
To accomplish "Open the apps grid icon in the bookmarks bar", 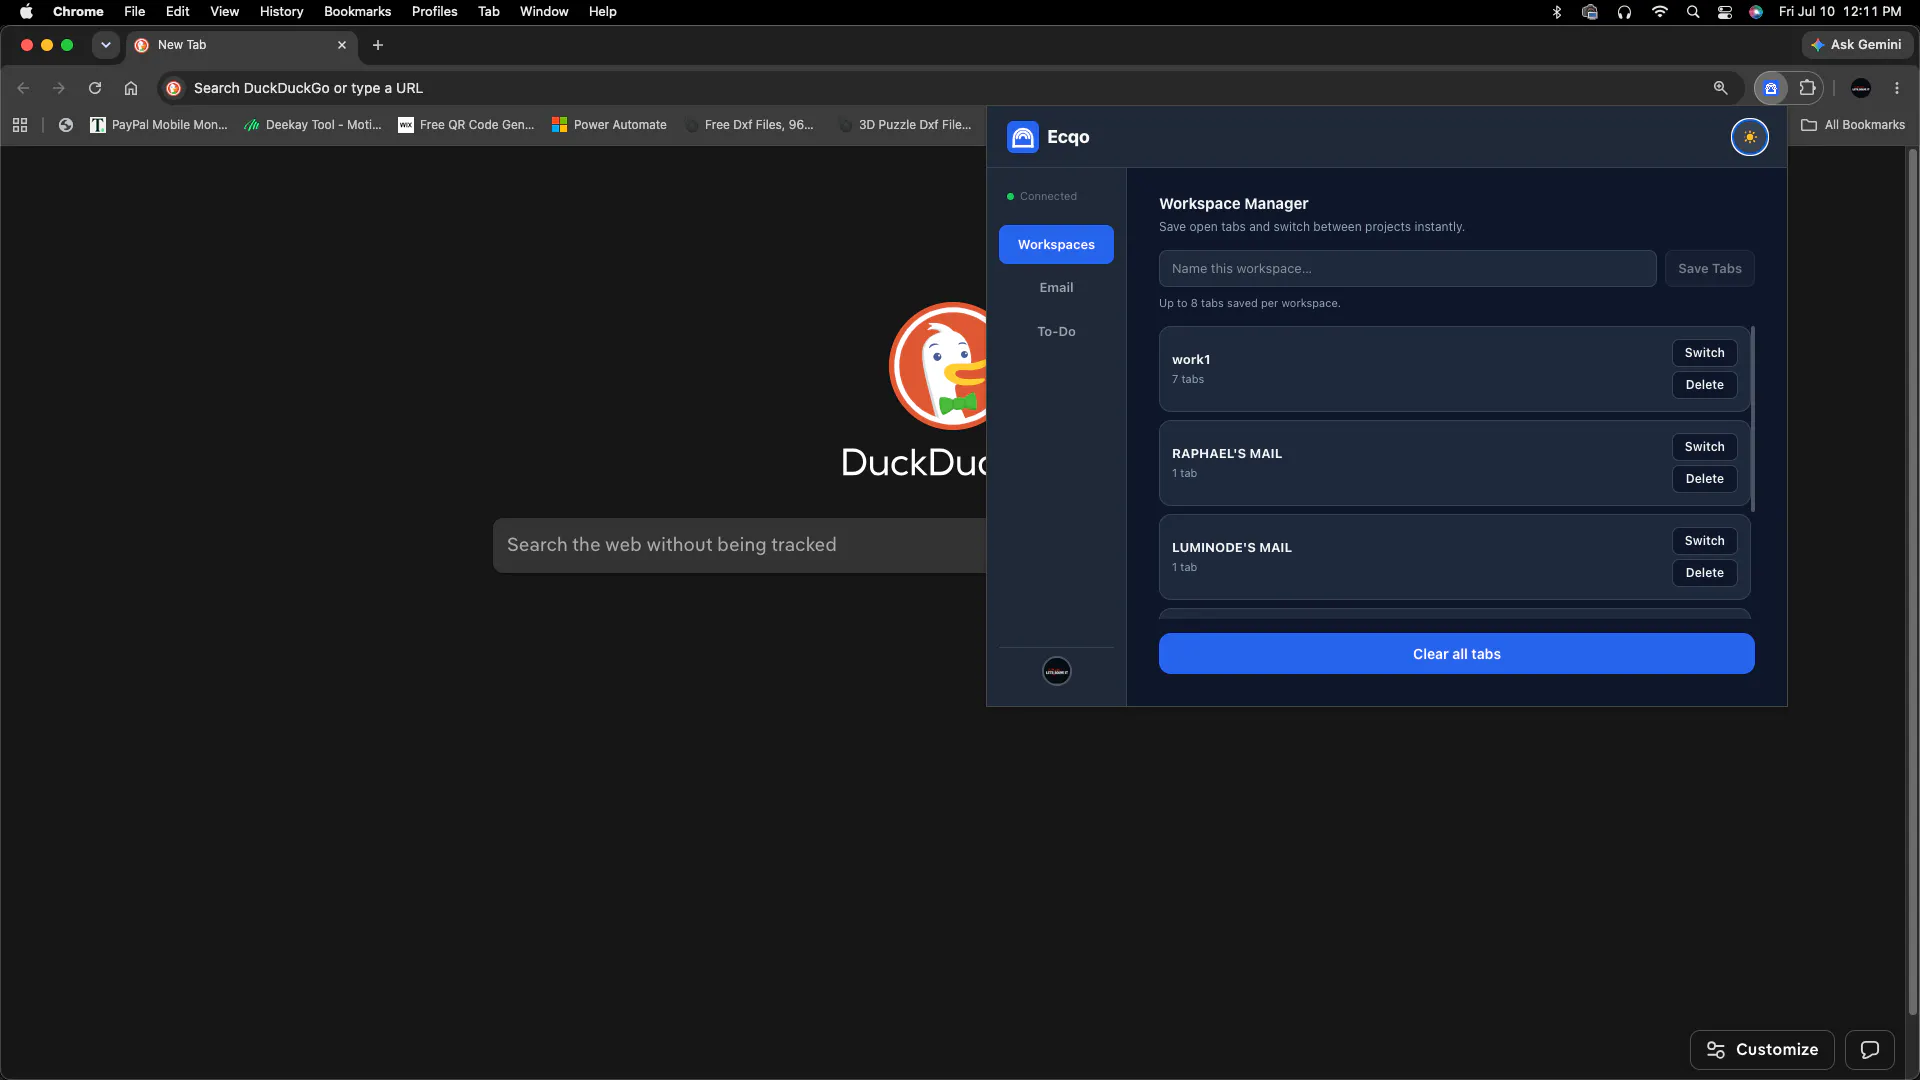I will pyautogui.click(x=20, y=125).
